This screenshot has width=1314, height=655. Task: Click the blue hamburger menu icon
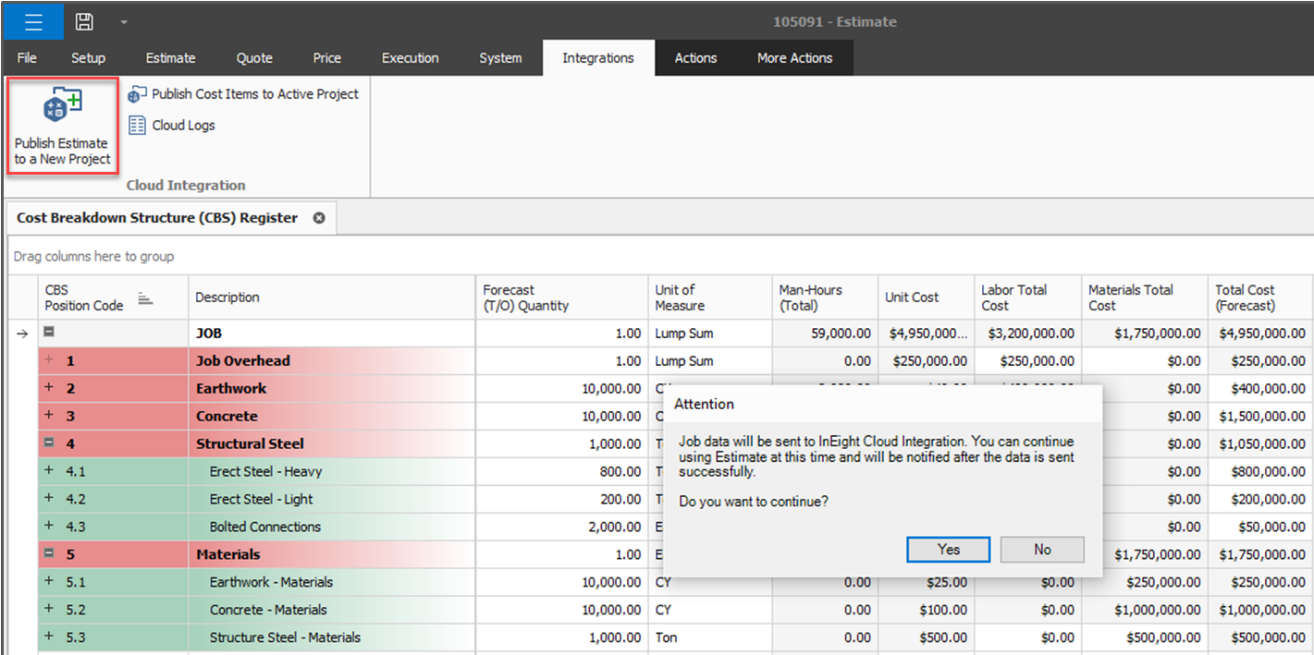click(x=33, y=21)
